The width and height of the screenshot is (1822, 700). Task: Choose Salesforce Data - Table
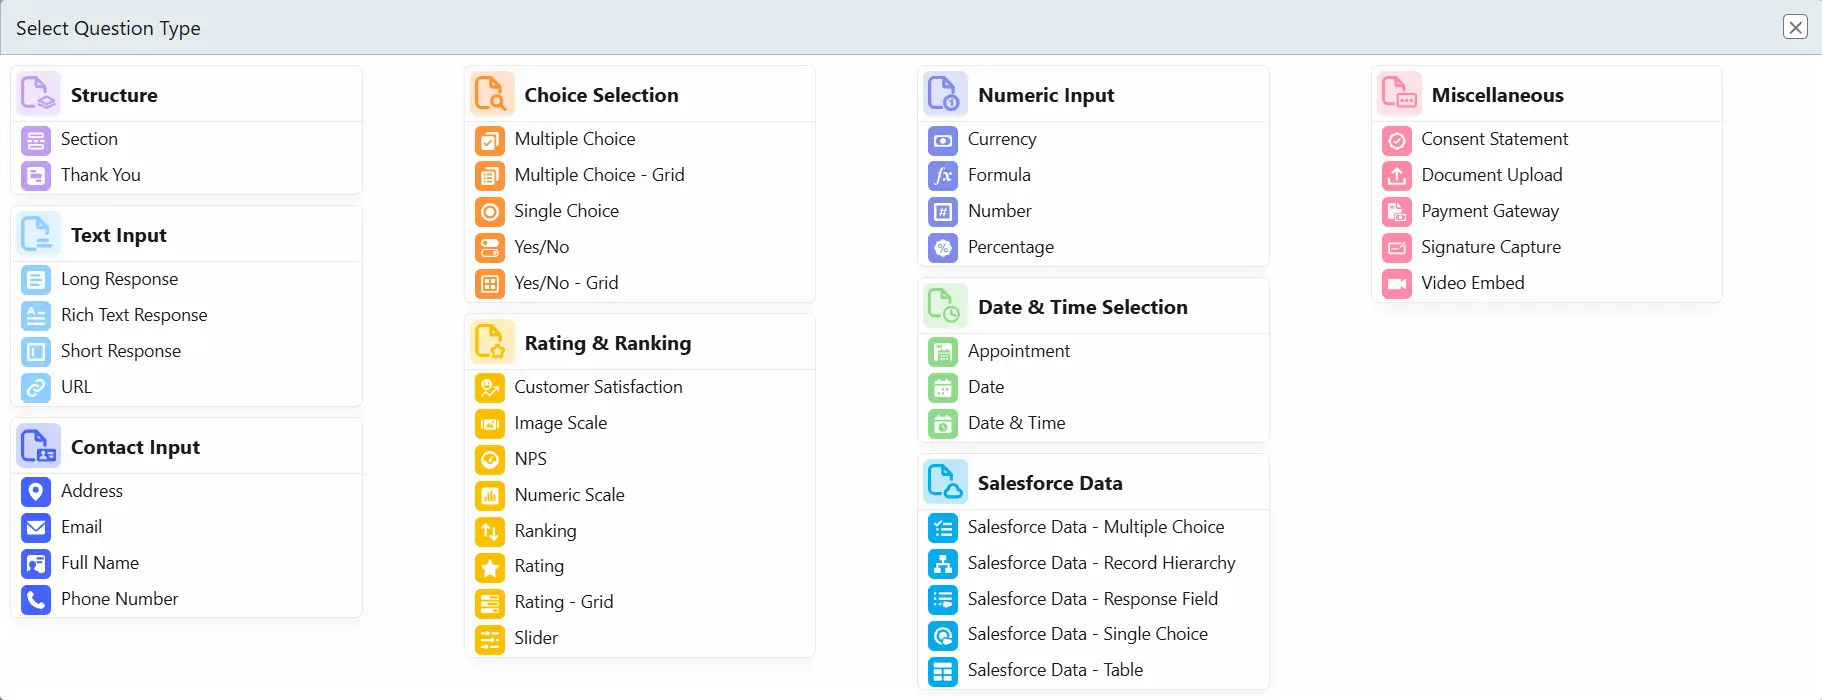click(1054, 670)
